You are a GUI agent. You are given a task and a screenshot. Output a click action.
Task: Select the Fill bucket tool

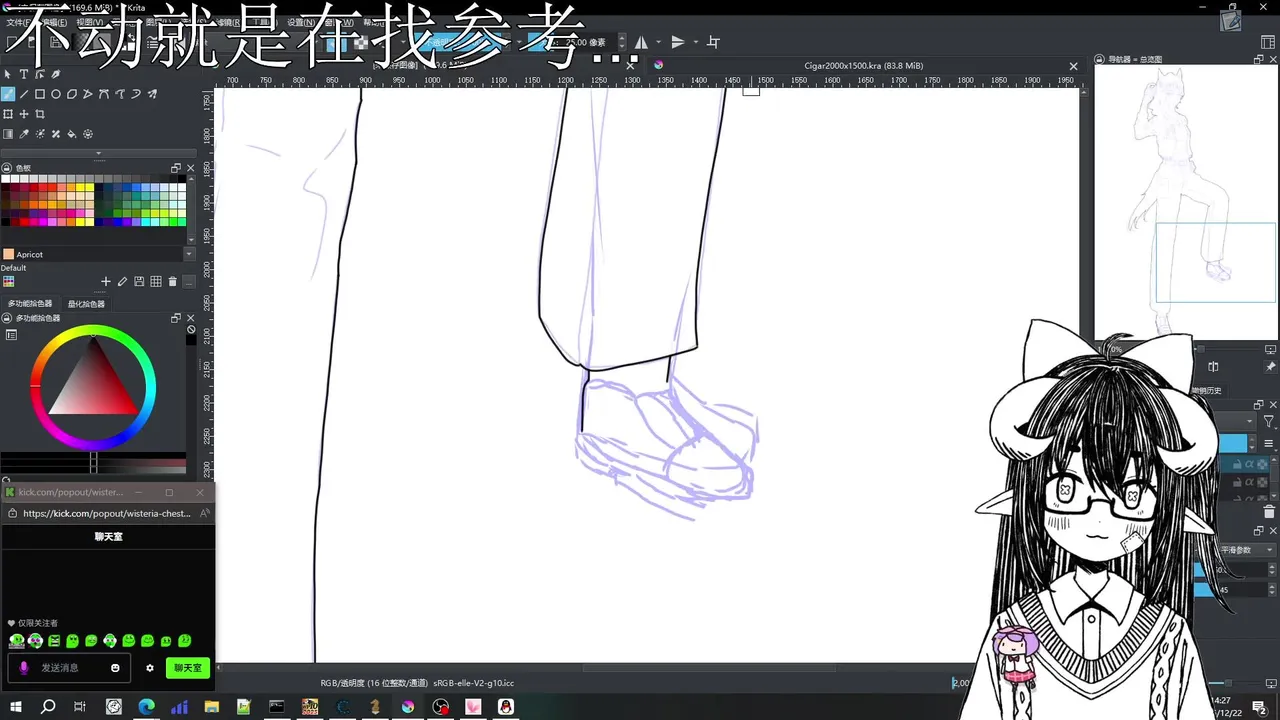72,134
